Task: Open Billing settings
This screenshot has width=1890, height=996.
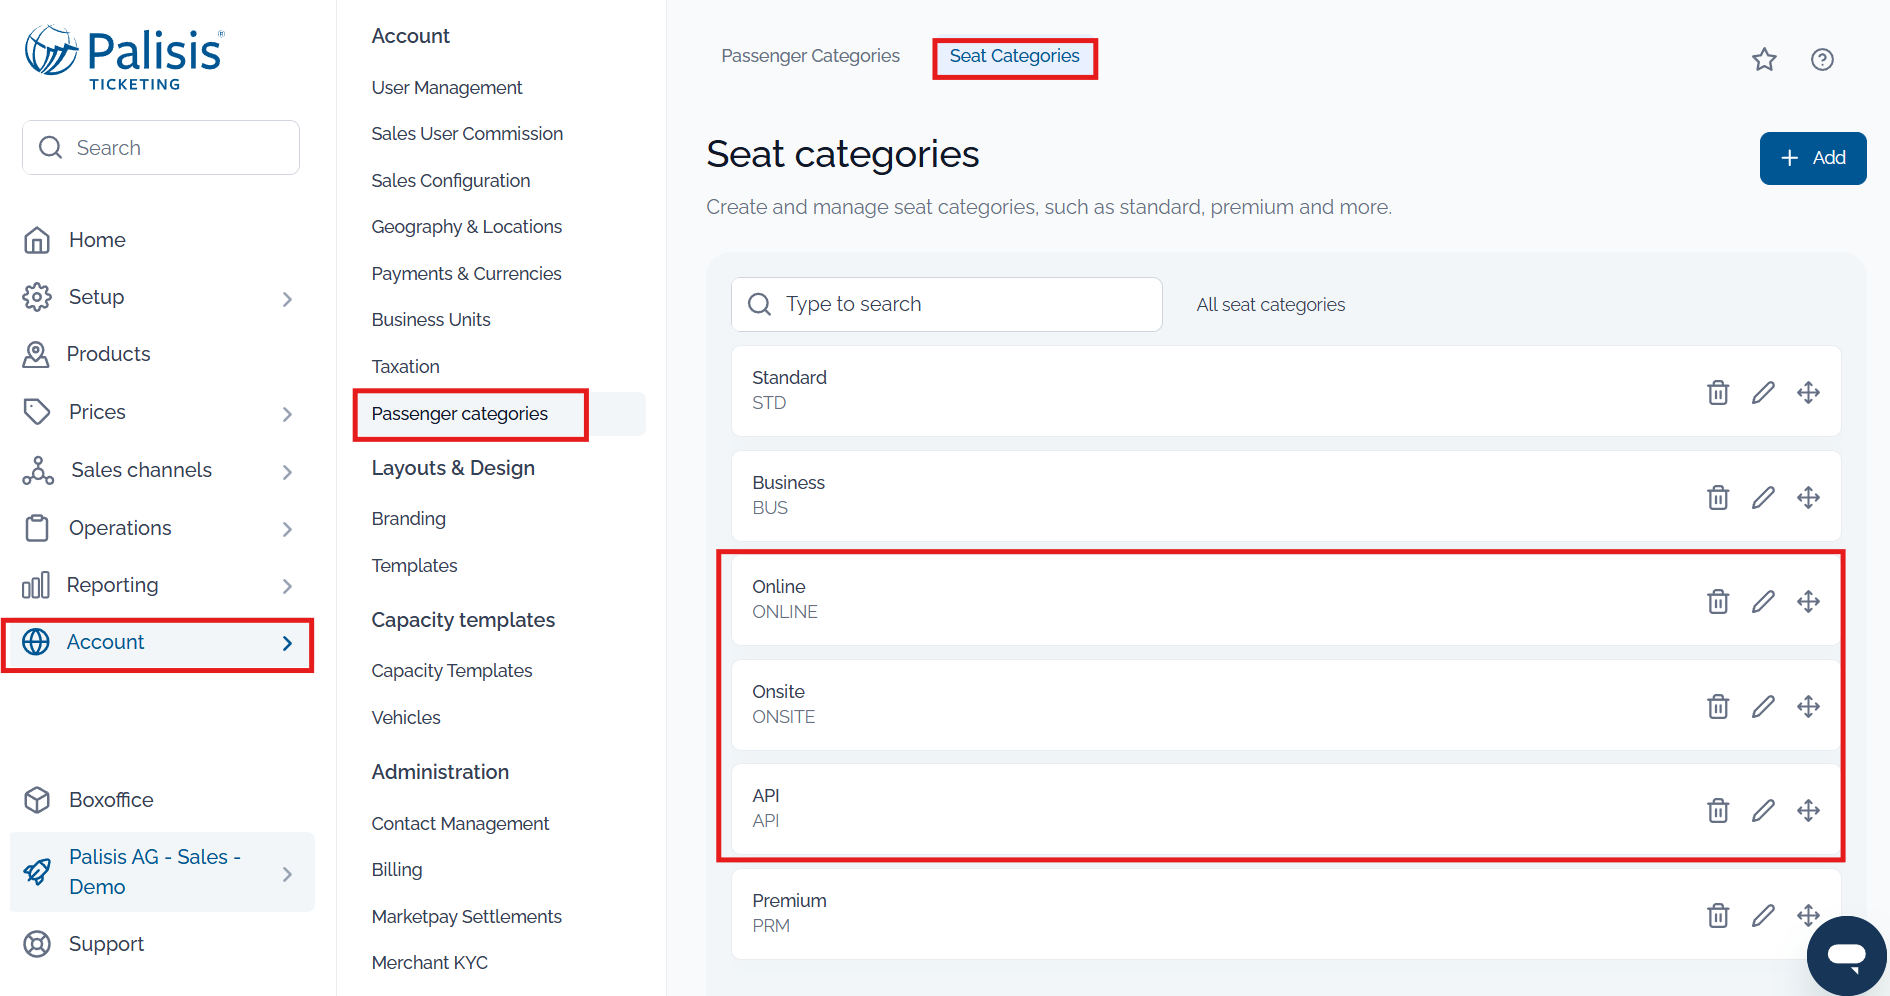Action: tap(397, 870)
